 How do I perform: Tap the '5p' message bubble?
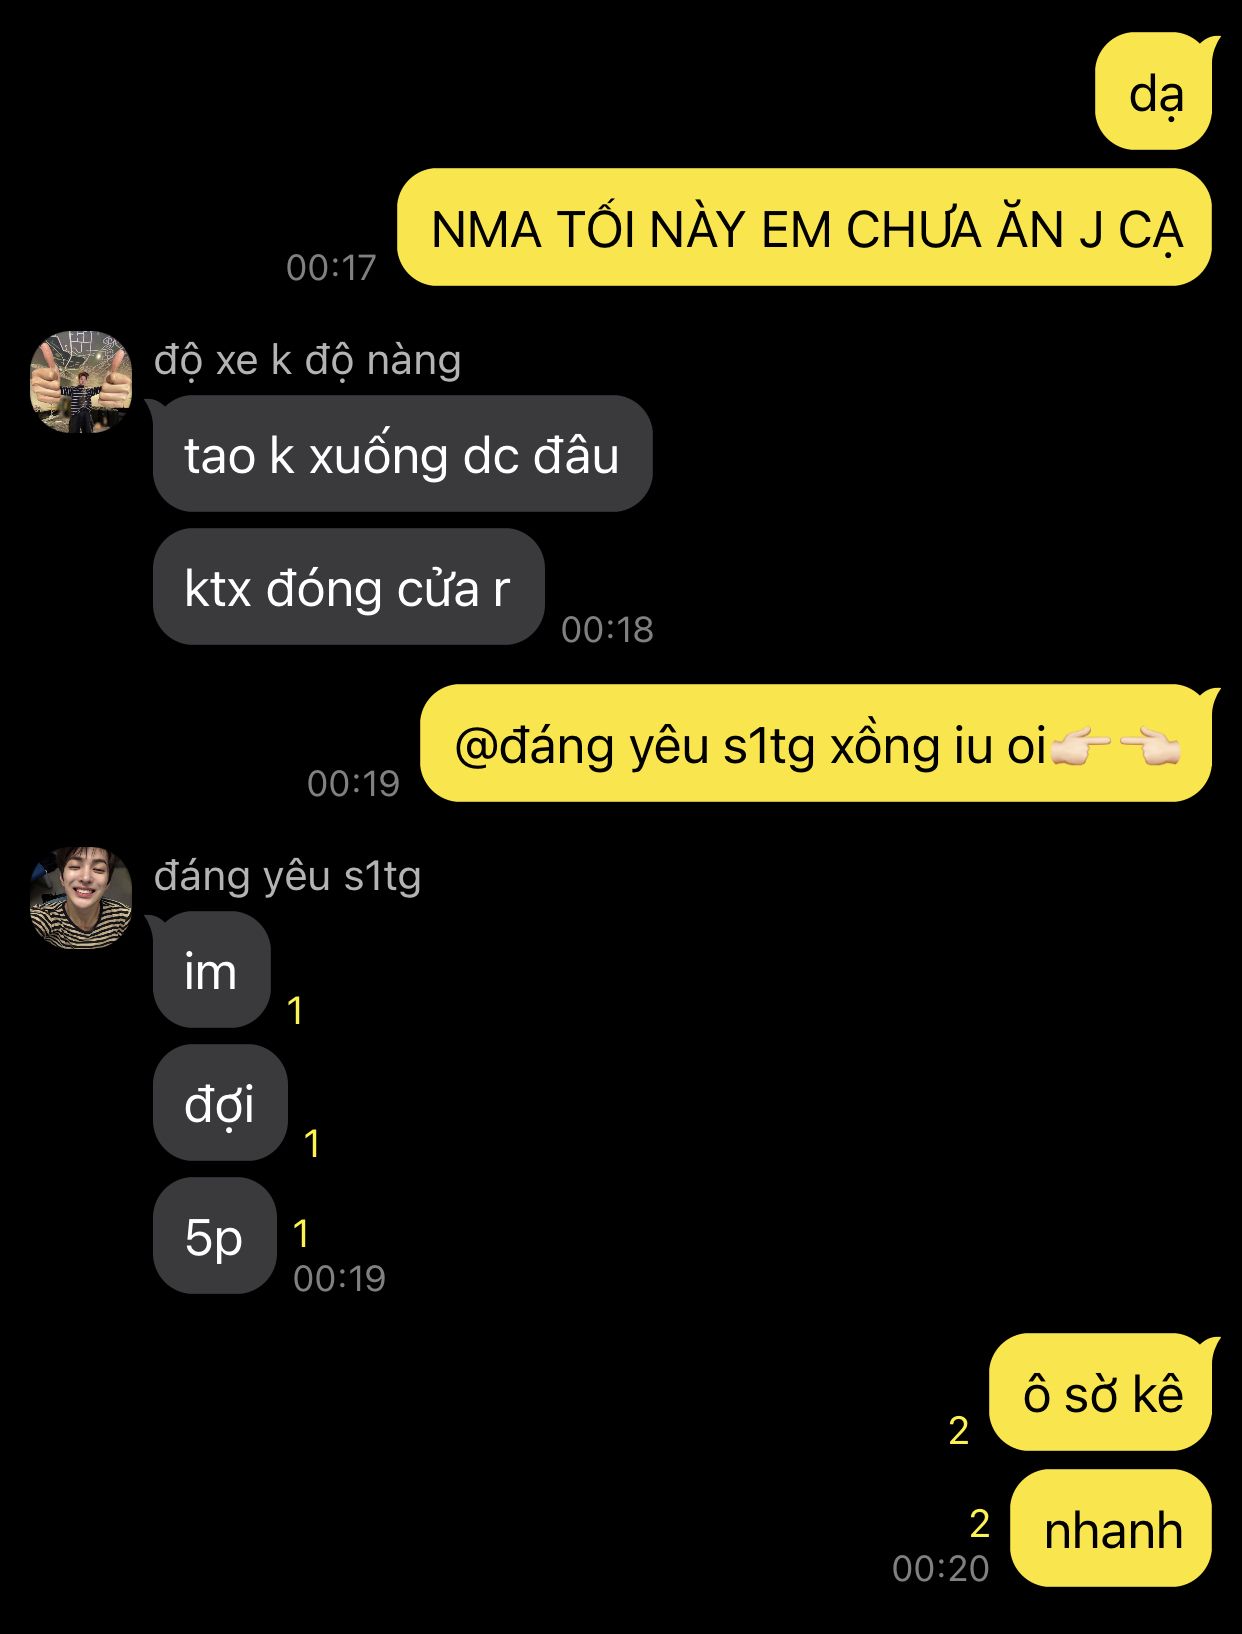[214, 1236]
